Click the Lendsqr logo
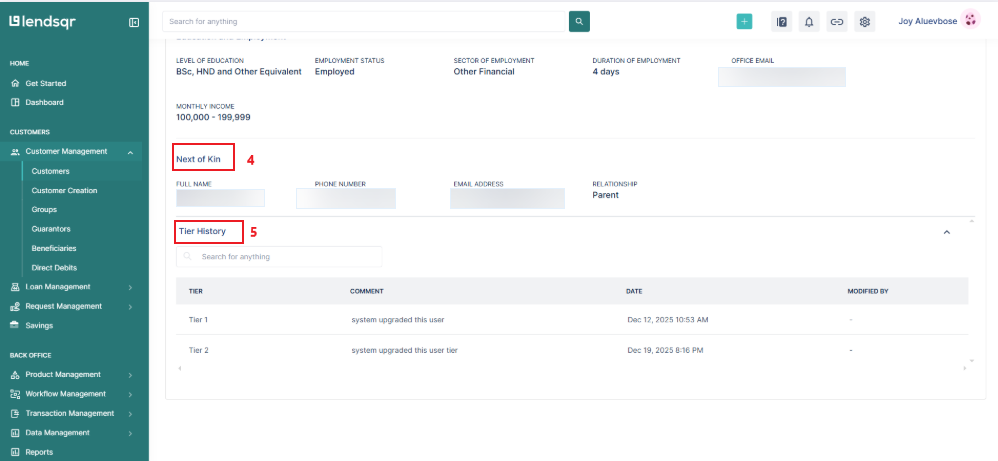This screenshot has height=461, width=998. point(42,21)
